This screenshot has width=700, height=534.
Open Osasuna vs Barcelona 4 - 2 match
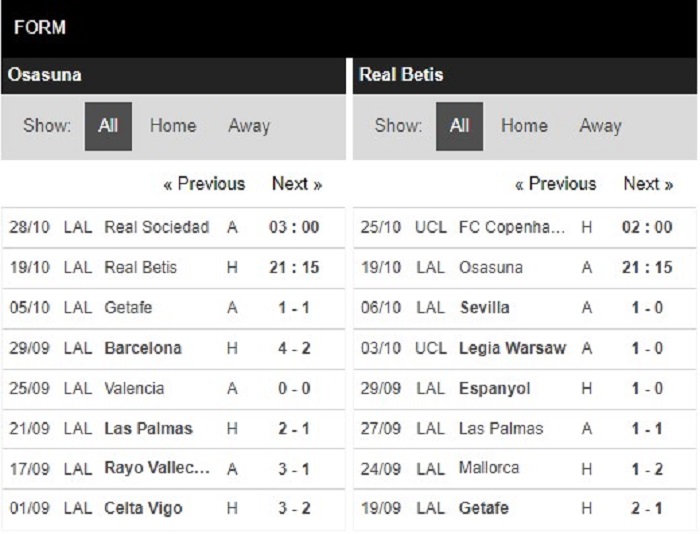point(173,348)
